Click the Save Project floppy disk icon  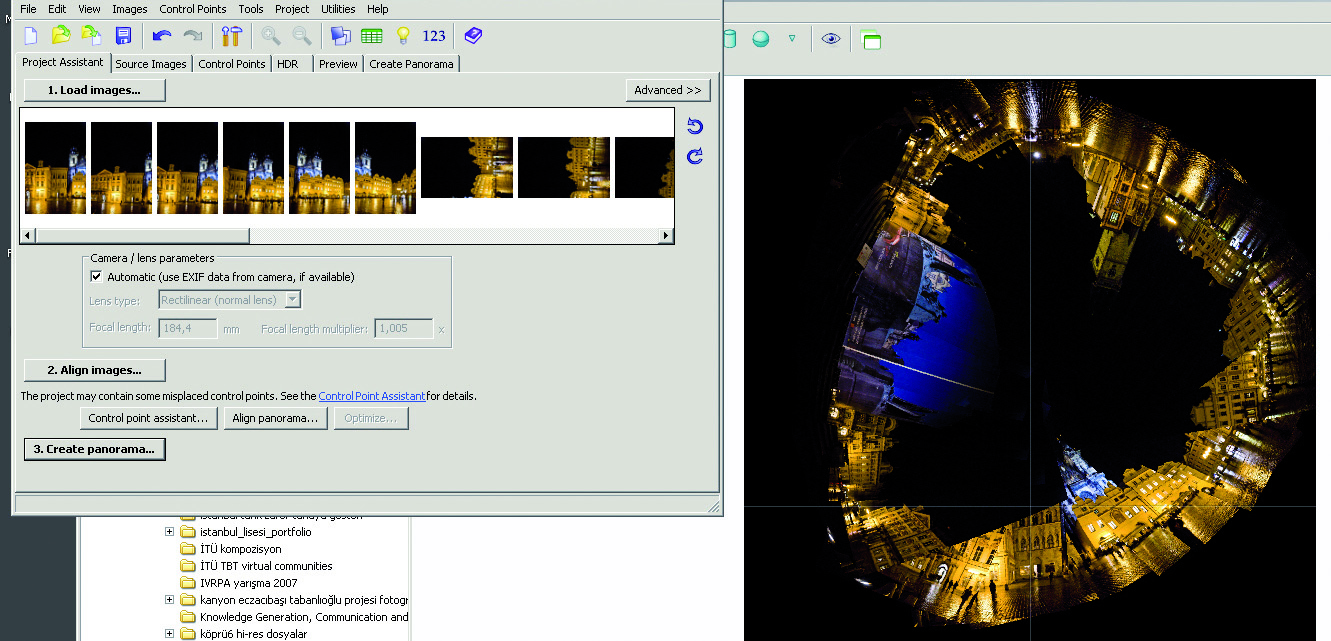click(123, 36)
